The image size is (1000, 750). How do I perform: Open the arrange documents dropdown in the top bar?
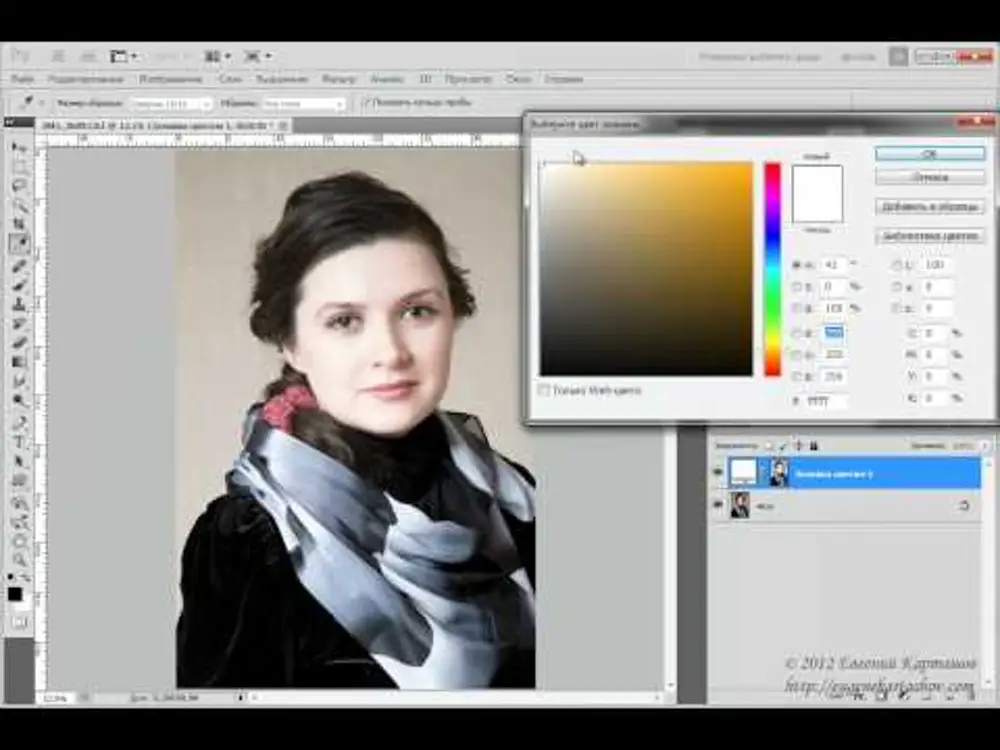pos(218,56)
